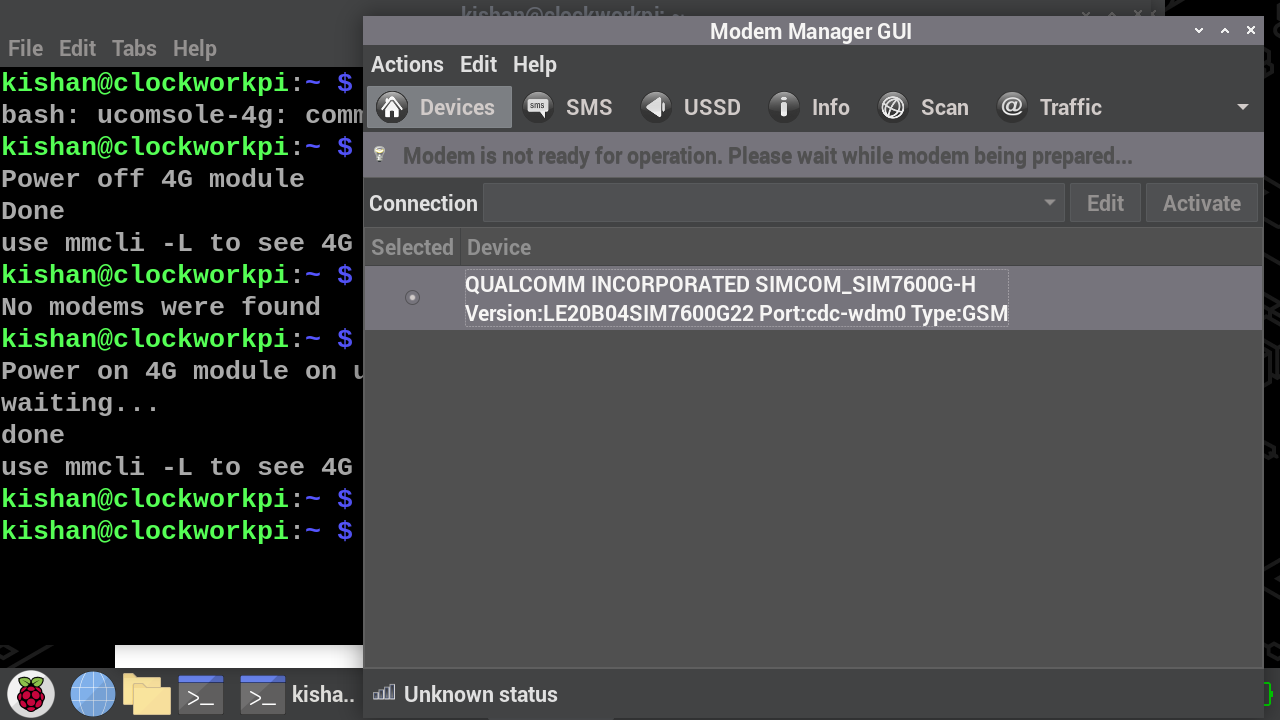
Task: View the Traffic page
Action: click(1050, 107)
